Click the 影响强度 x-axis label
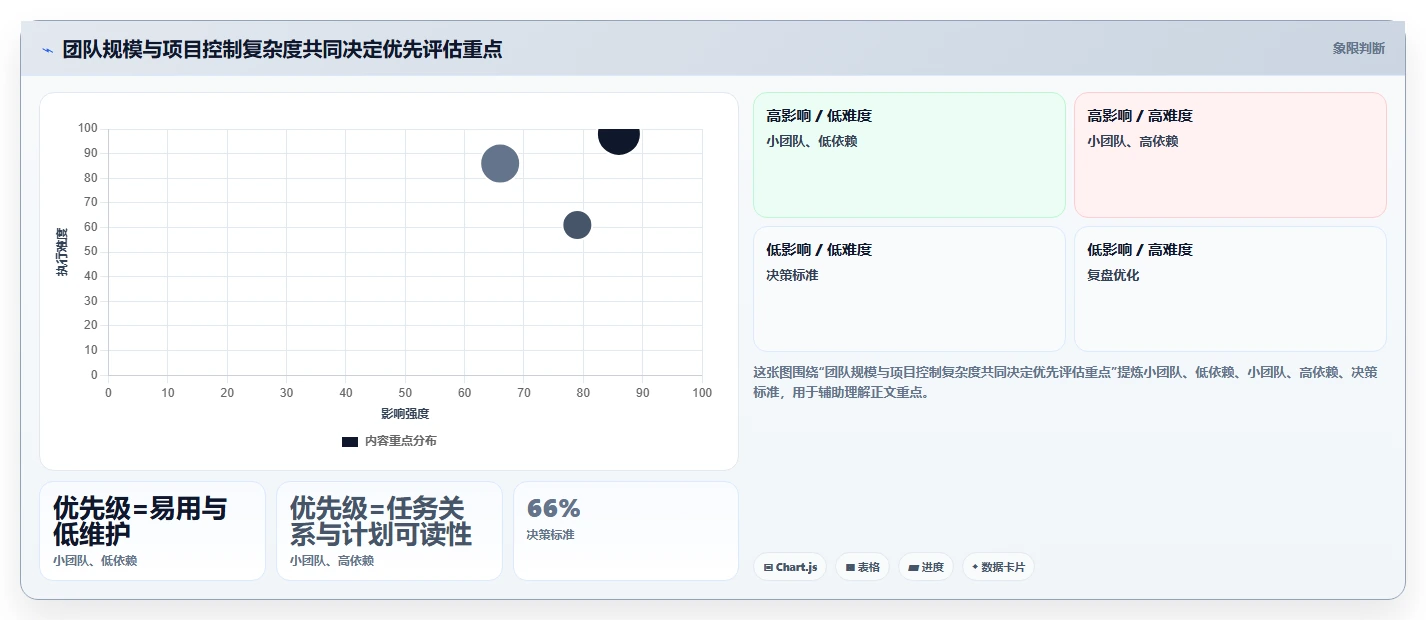1426x620 pixels. [x=405, y=413]
